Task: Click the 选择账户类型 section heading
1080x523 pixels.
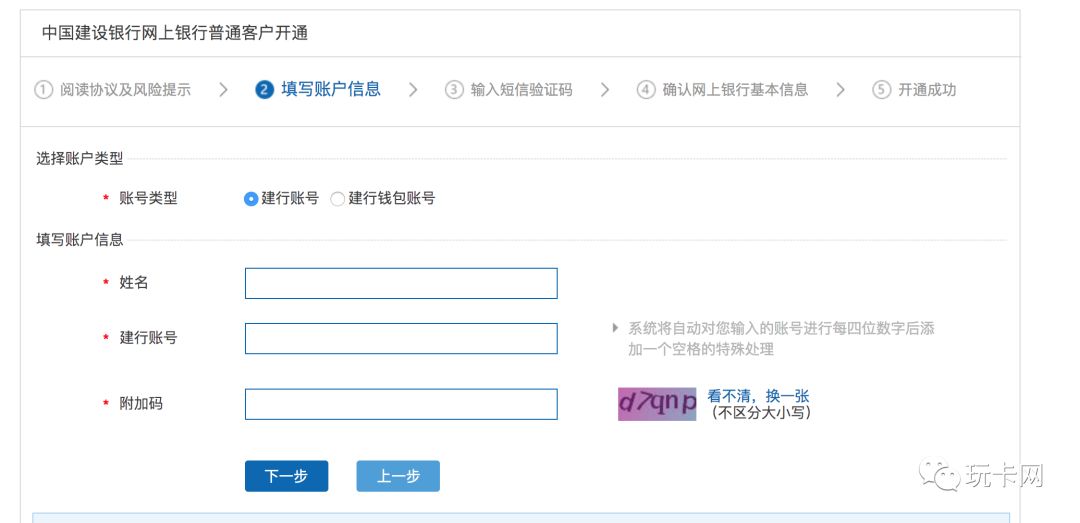Action: click(x=80, y=159)
